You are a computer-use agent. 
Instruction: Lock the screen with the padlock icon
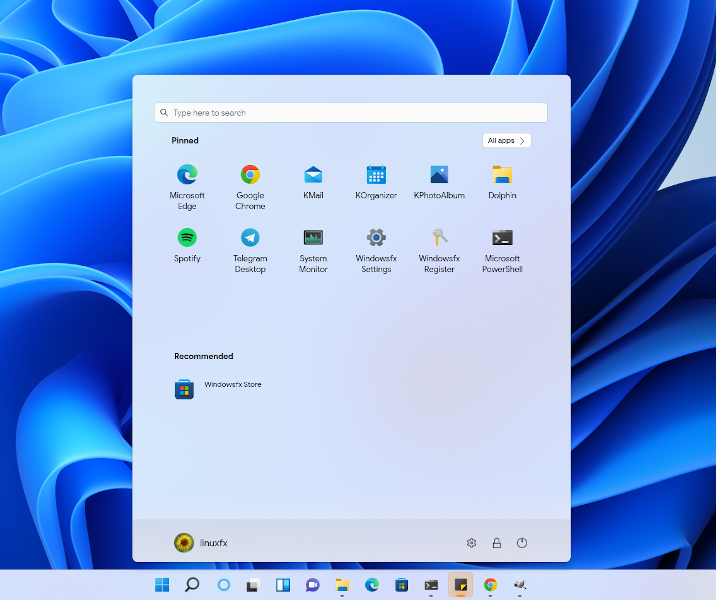(x=497, y=543)
